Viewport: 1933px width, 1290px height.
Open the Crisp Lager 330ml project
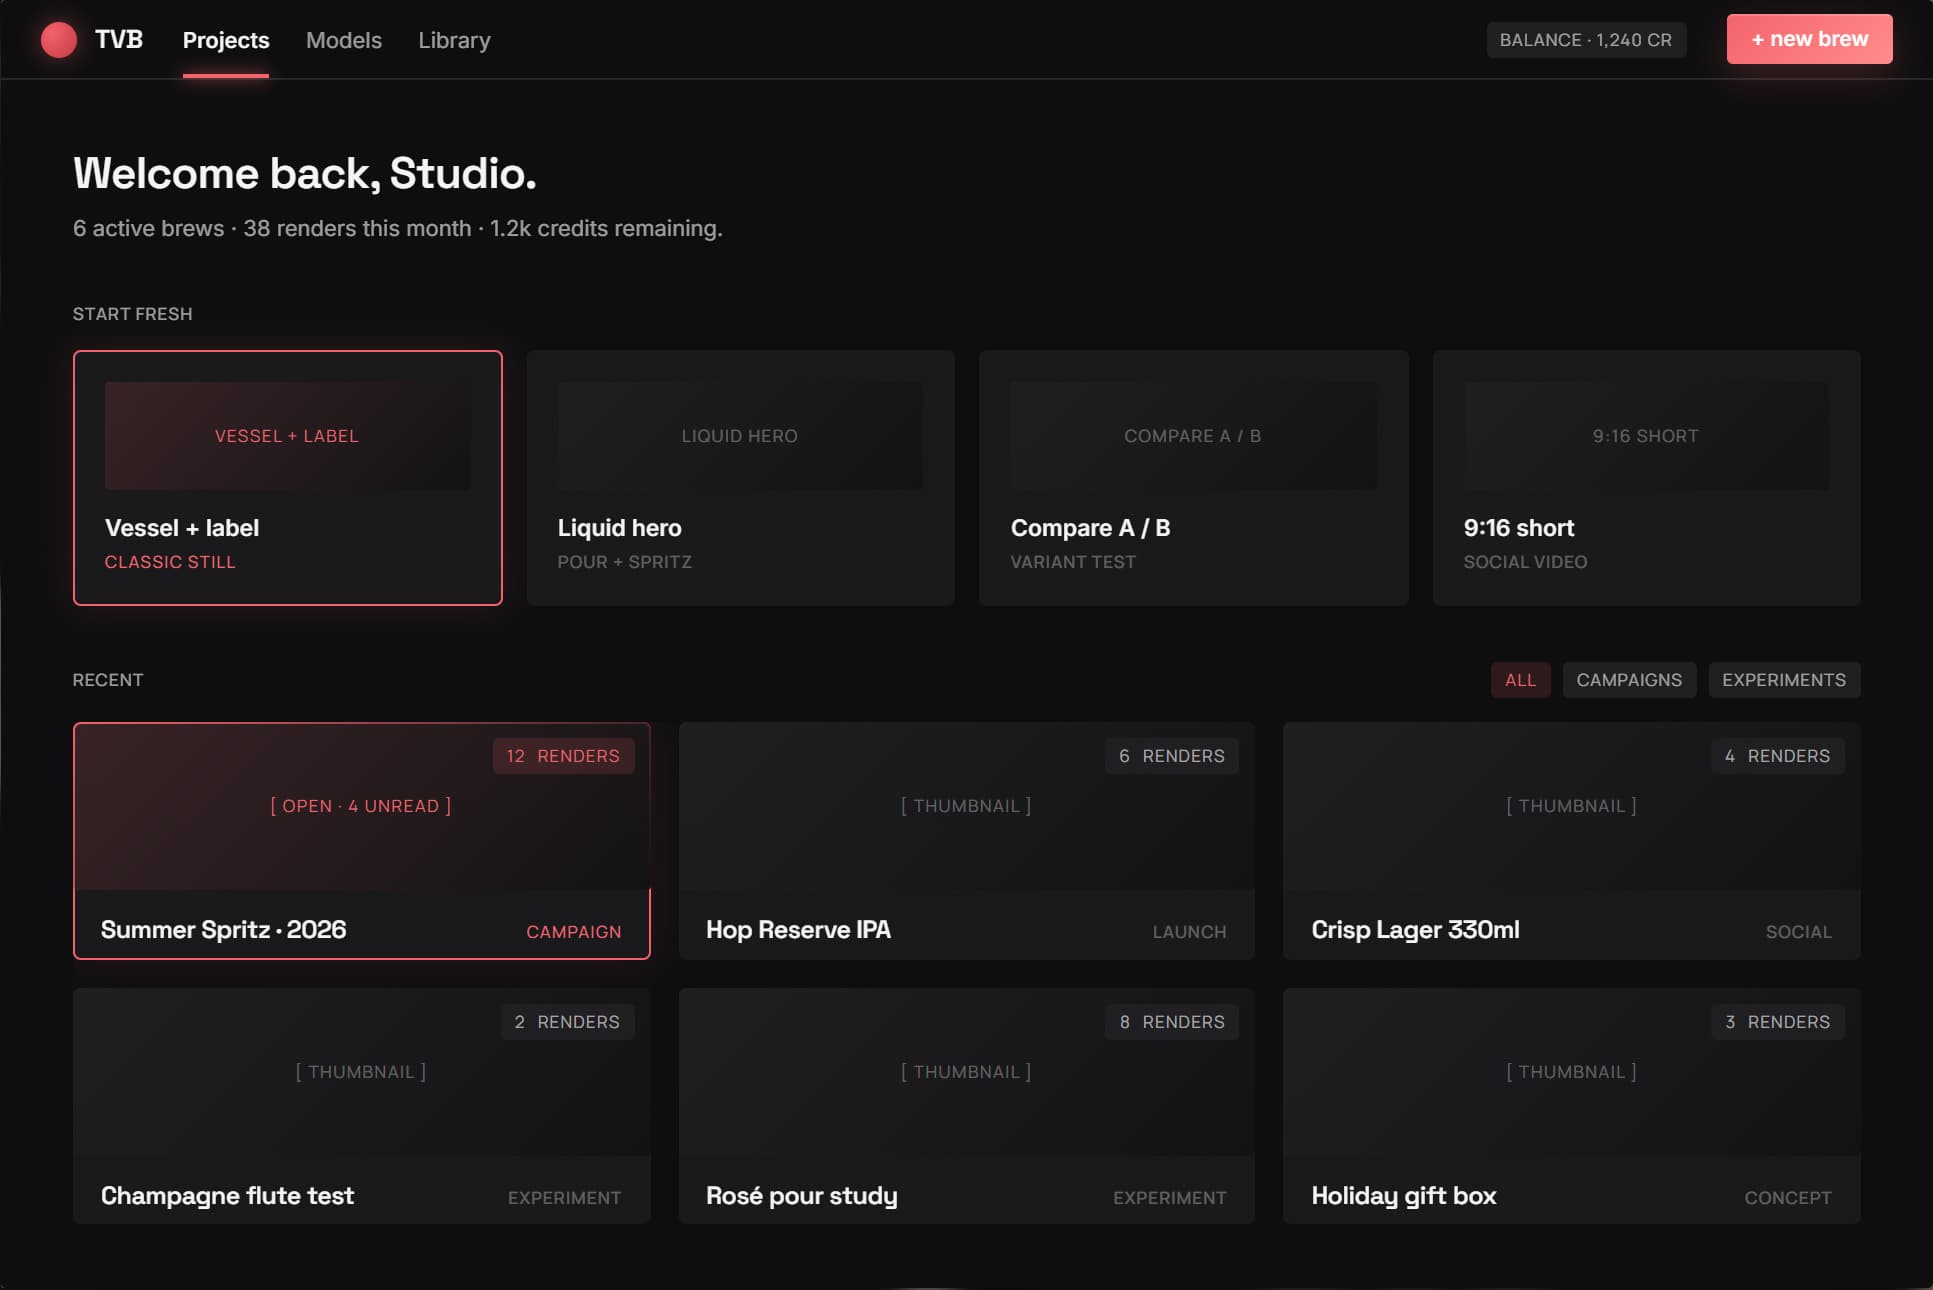(1572, 841)
